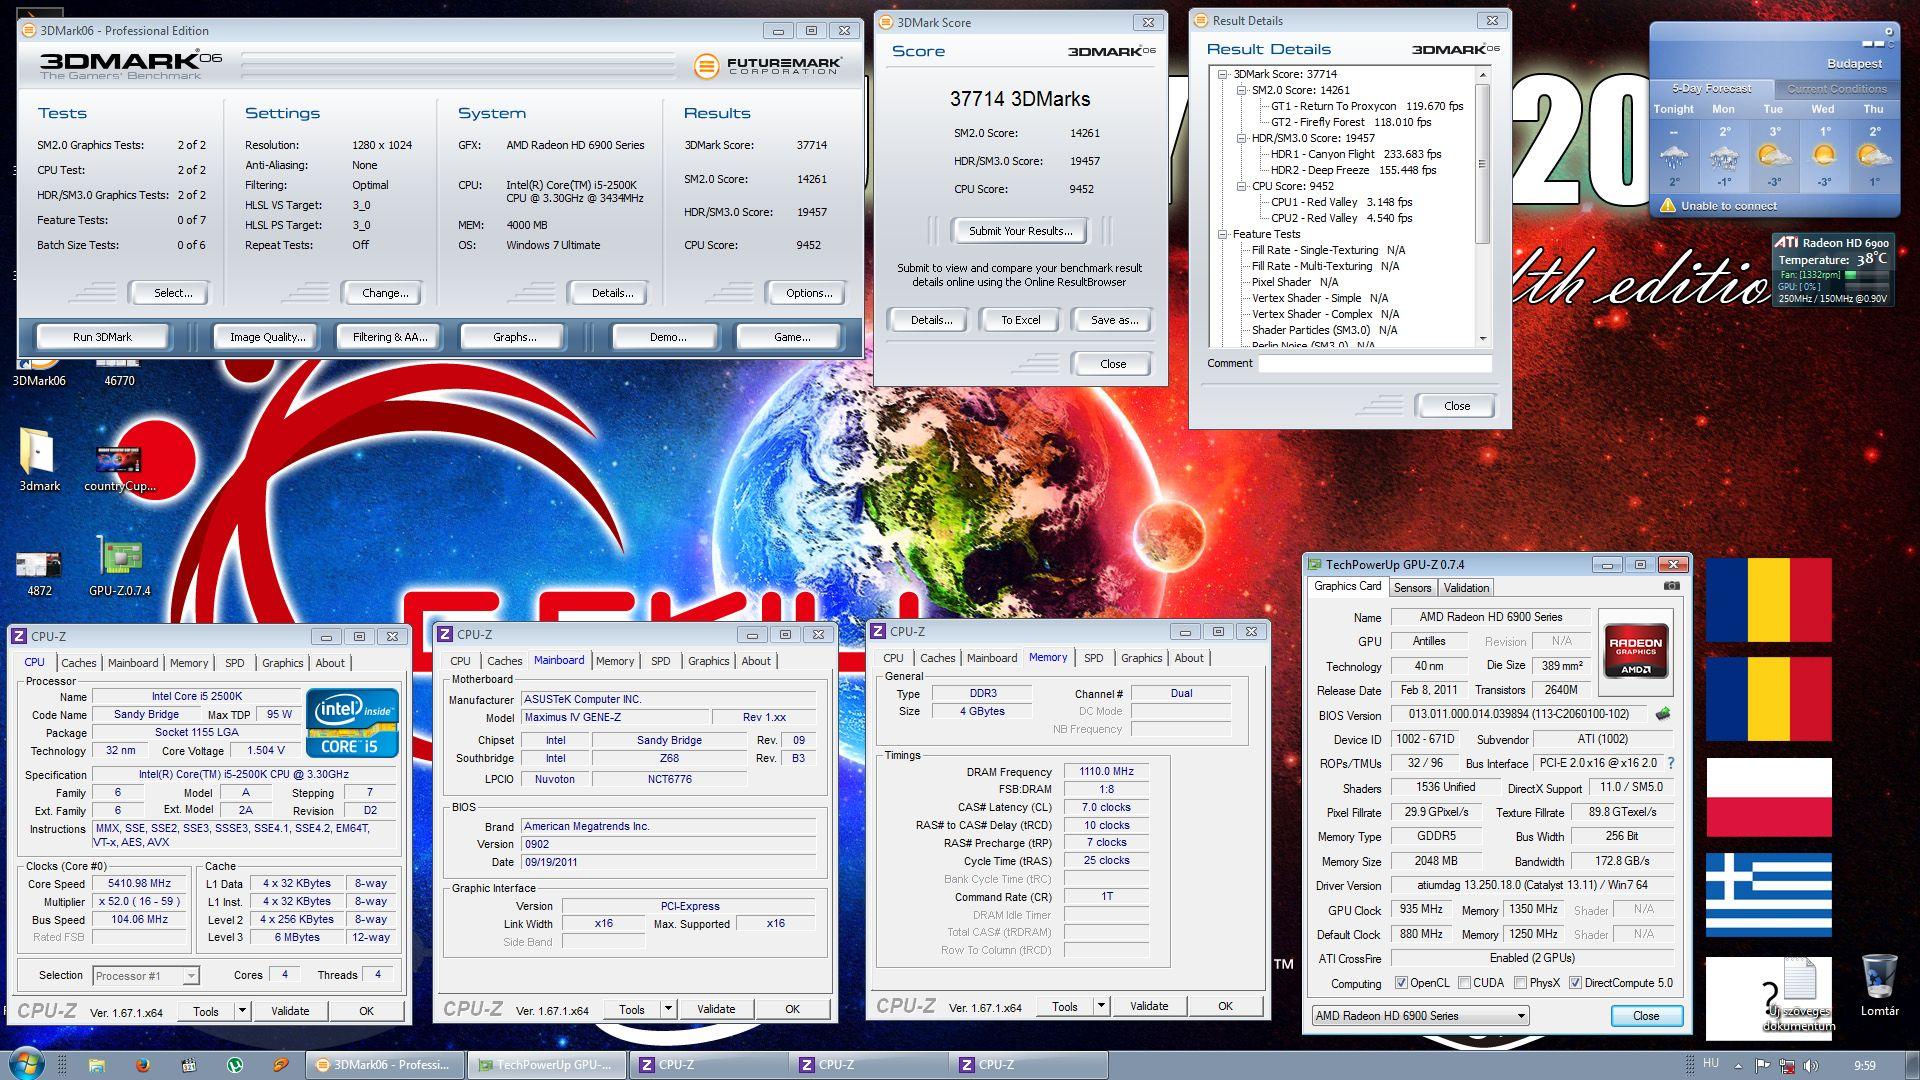Switch to the Sensors tab in GPU-Z
Screen dimensions: 1920x1080
[x=1412, y=588]
